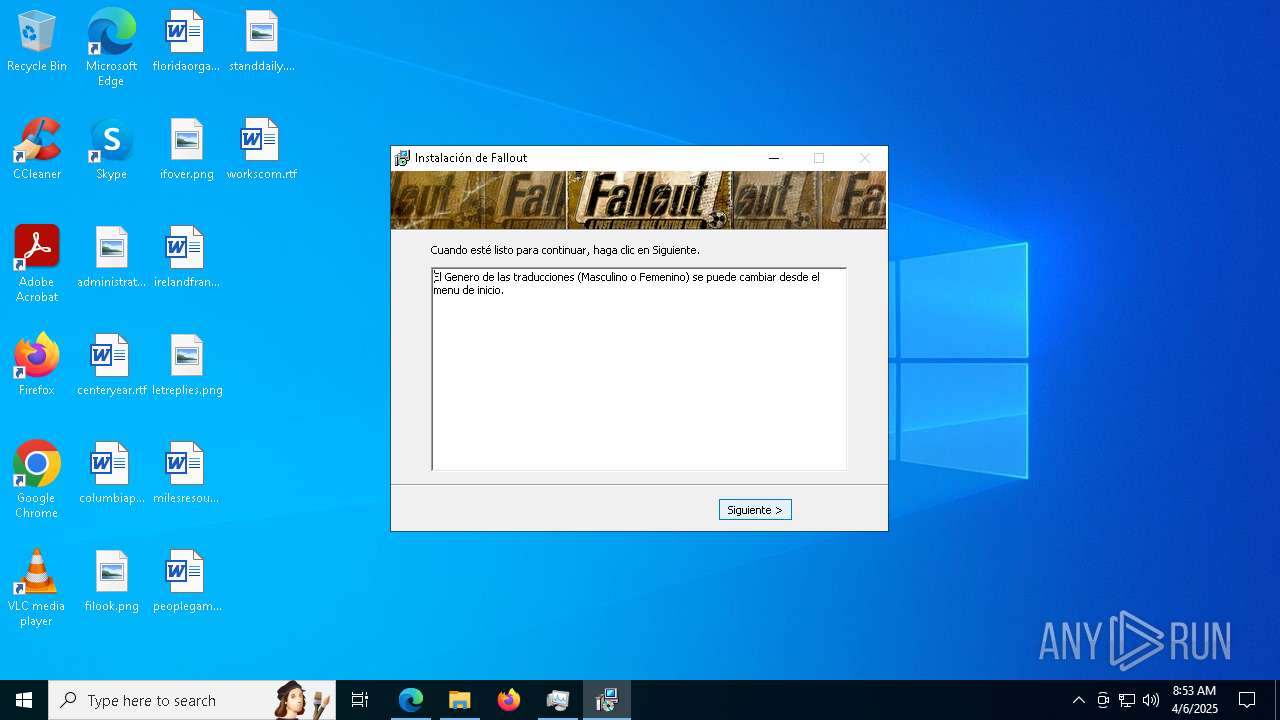Select the ifover.png file icon
The width and height of the screenshot is (1280, 720).
[187, 150]
